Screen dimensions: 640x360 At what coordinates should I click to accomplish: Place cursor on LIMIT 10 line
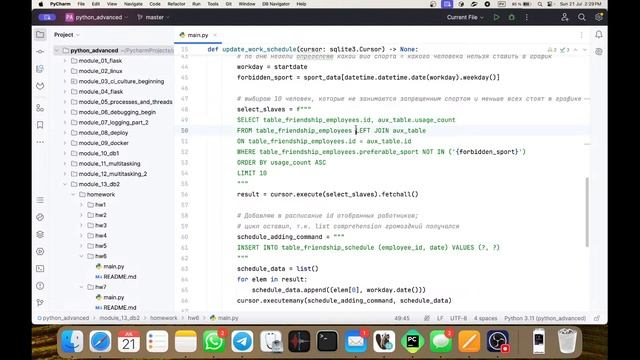pos(252,173)
